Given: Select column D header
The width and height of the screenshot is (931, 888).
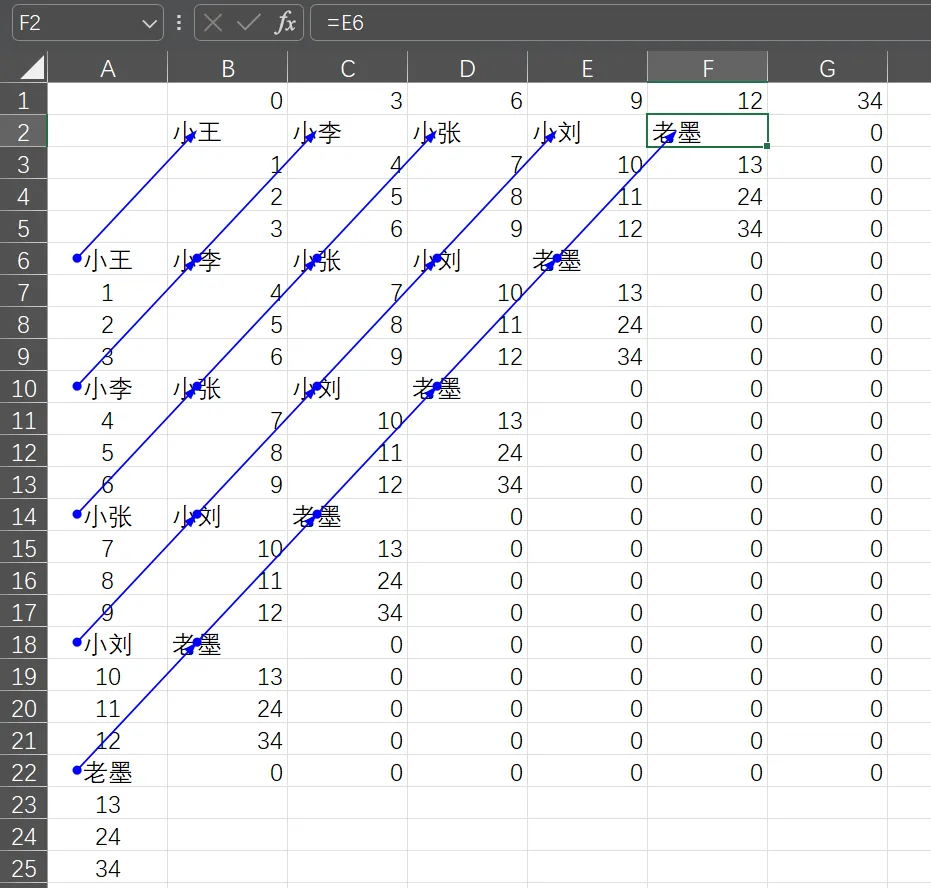Looking at the screenshot, I should (x=467, y=68).
